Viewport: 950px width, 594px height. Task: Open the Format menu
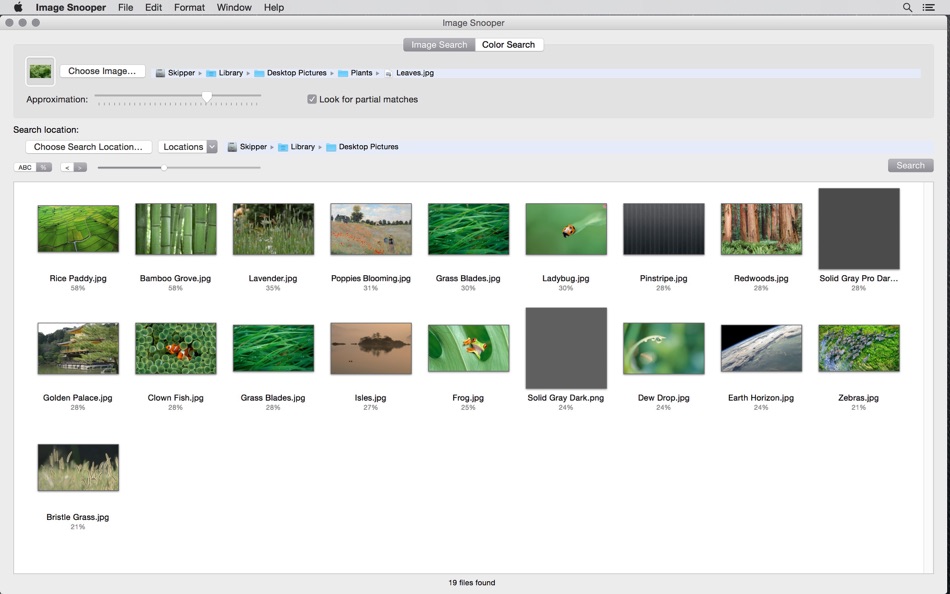pyautogui.click(x=189, y=7)
